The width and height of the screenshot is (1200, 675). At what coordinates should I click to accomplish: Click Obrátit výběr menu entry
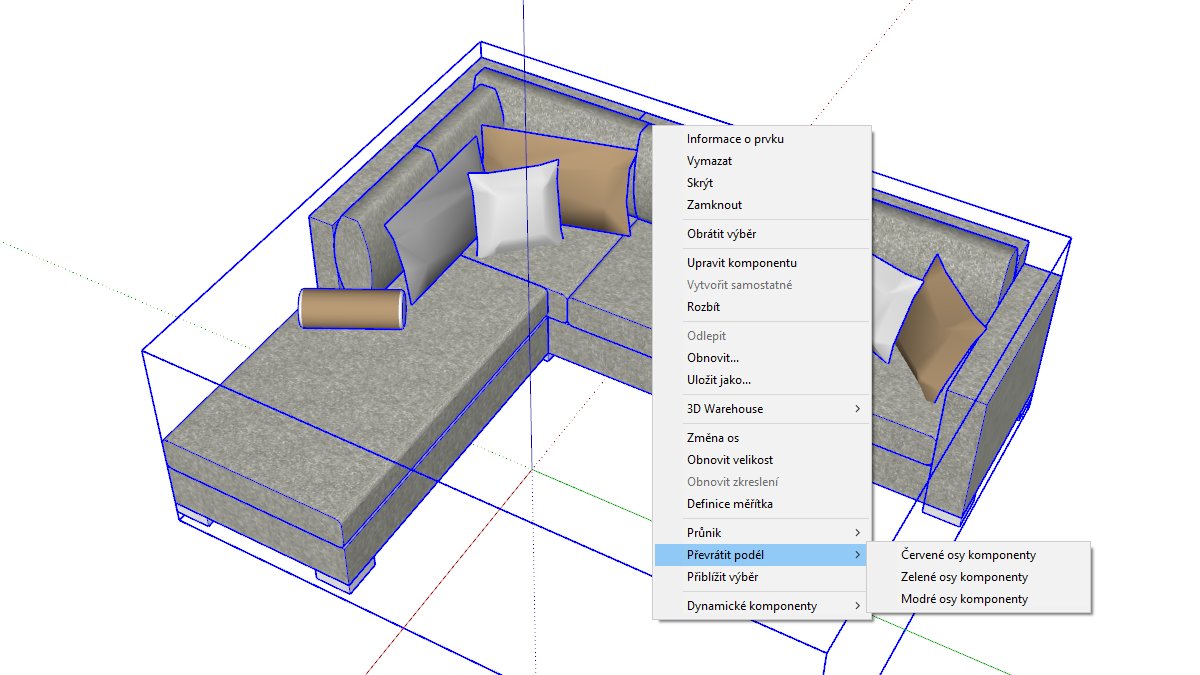tap(721, 234)
